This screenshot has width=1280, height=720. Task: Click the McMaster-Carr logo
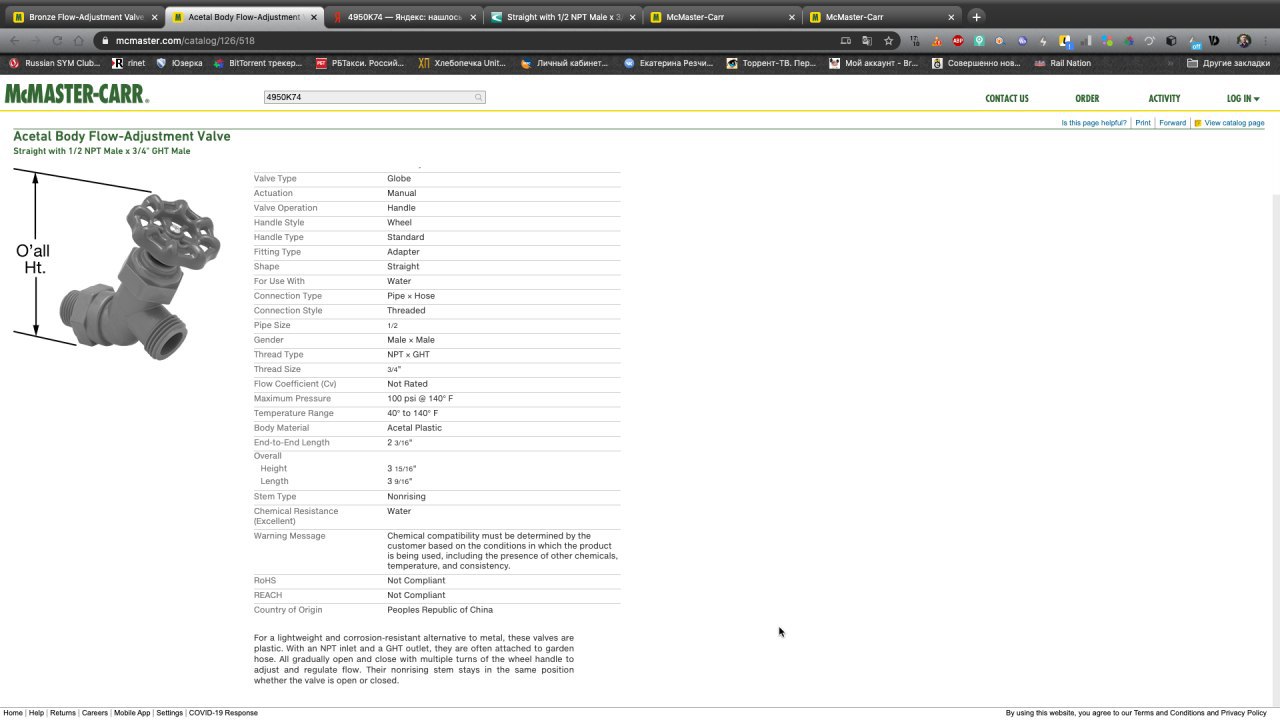[x=76, y=94]
